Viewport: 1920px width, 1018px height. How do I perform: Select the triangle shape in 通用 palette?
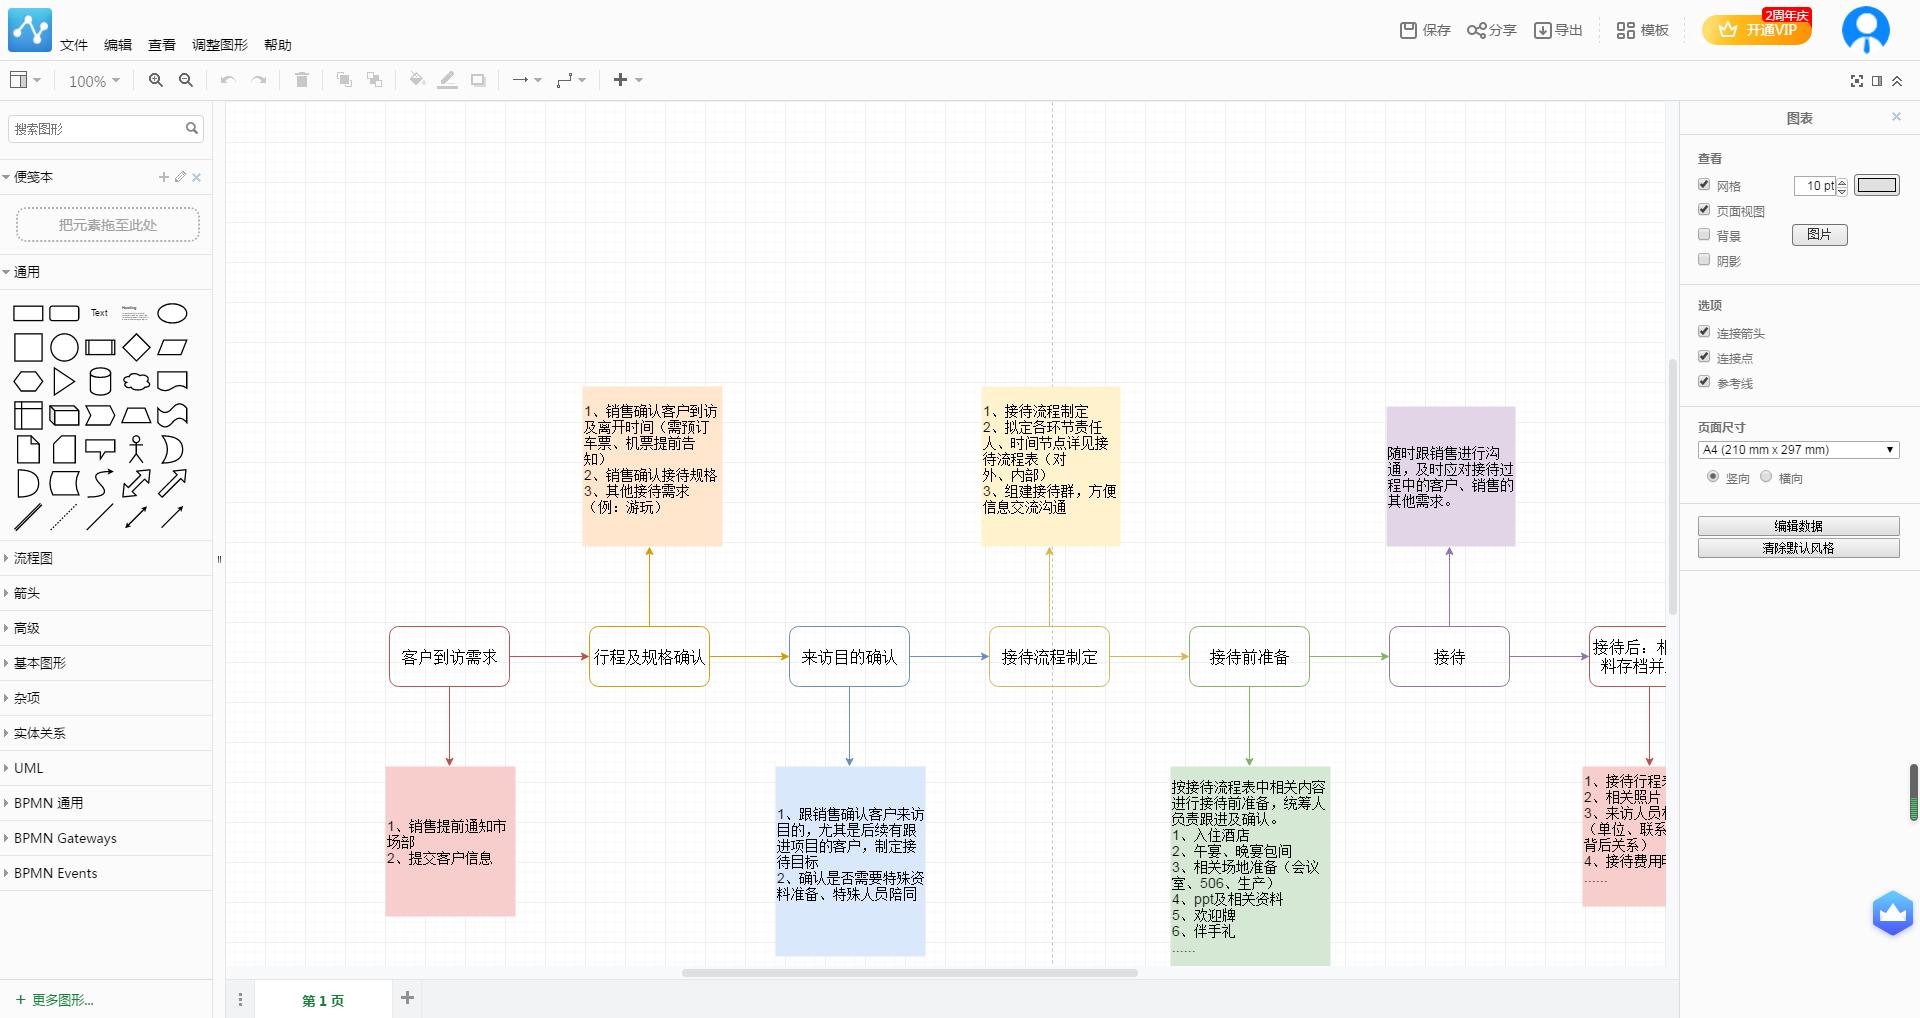tap(64, 382)
